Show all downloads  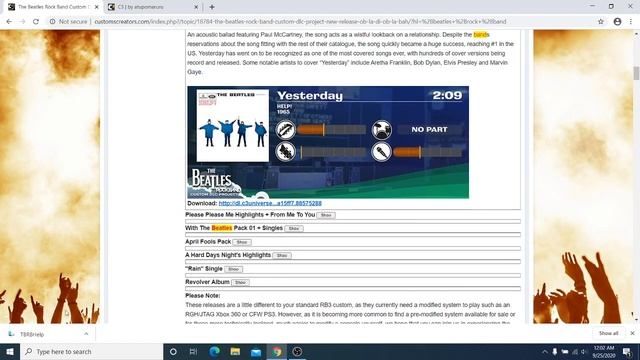point(608,333)
